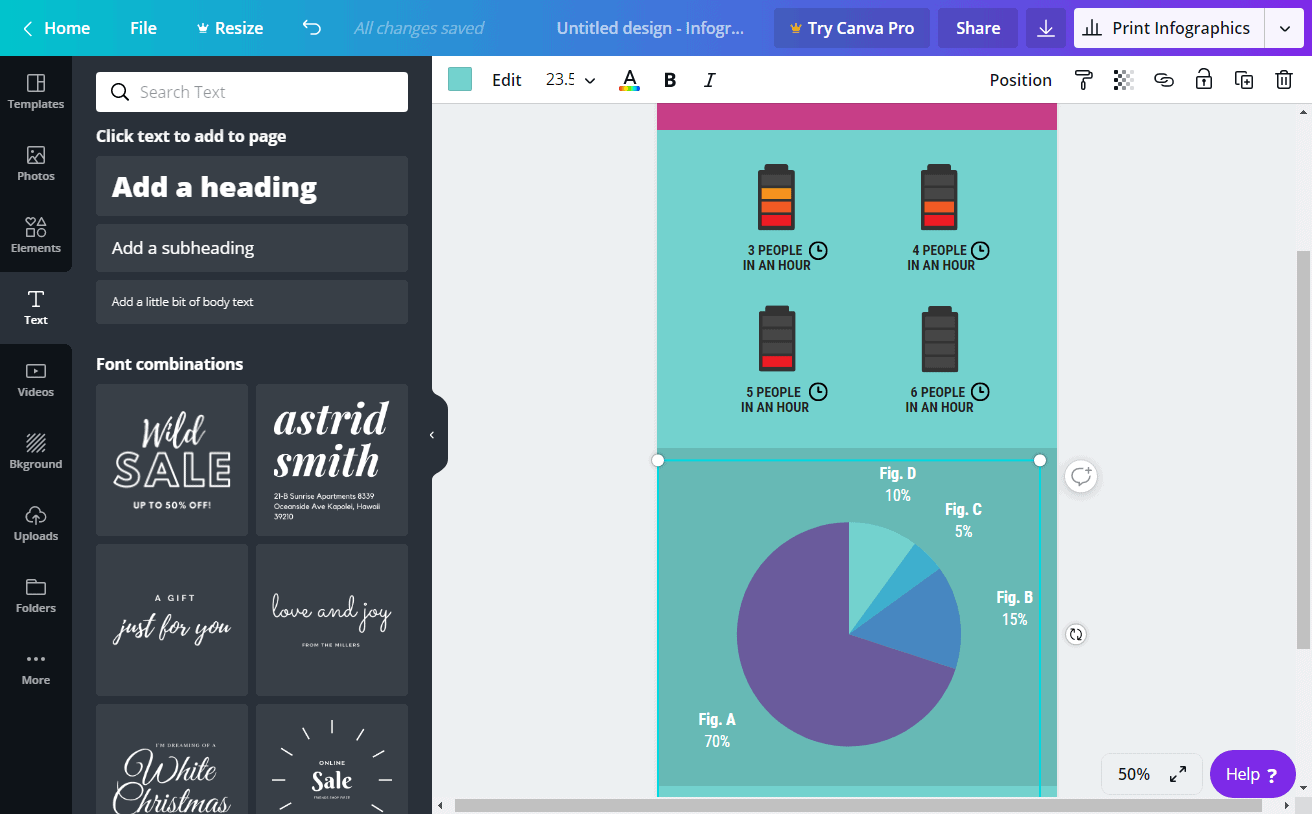
Task: Open the Help button
Action: 1253,774
